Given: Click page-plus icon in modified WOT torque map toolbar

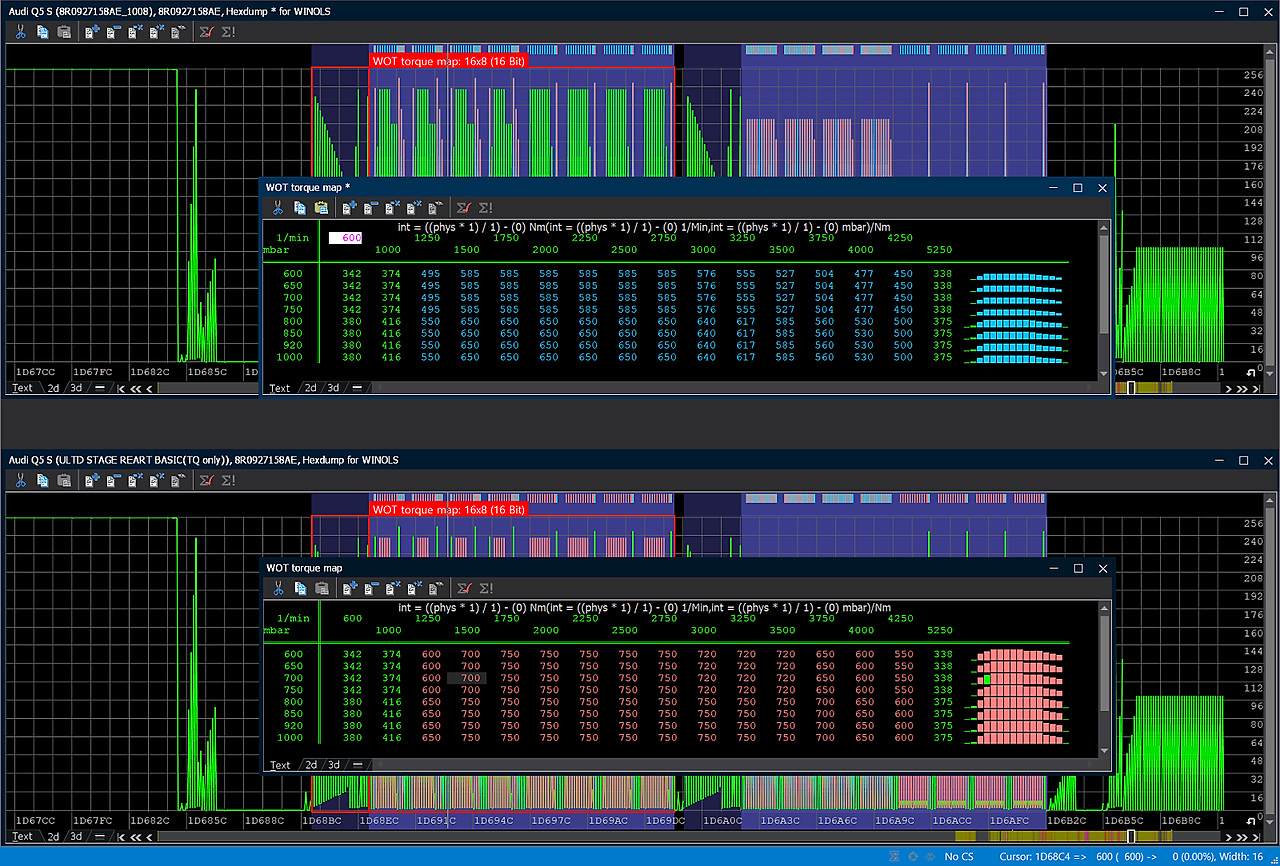Looking at the screenshot, I should [349, 208].
